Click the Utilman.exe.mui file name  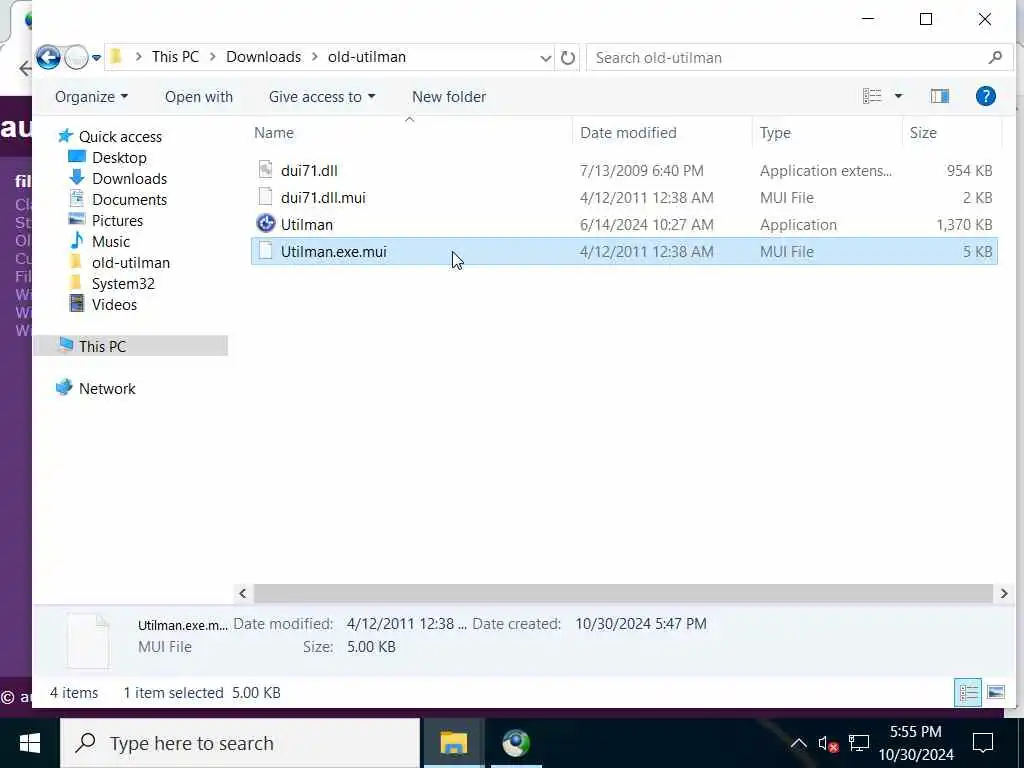pyautogui.click(x=334, y=251)
